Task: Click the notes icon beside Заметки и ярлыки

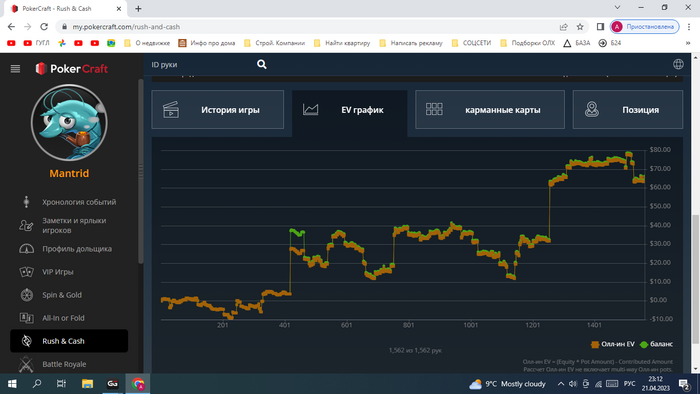Action: [x=26, y=225]
